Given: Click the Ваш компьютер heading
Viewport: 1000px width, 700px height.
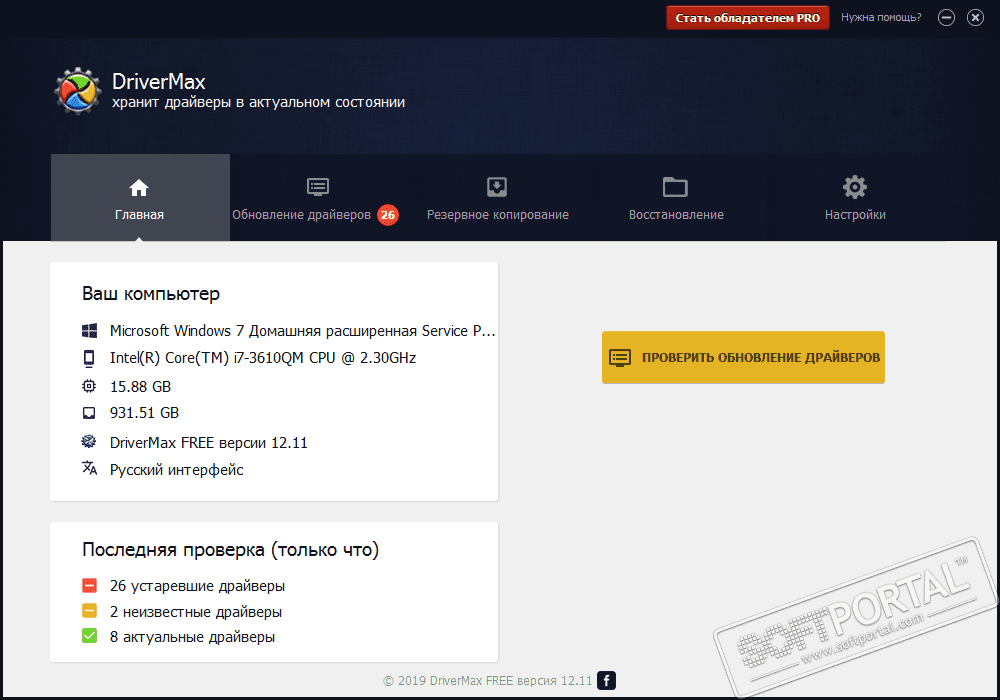Looking at the screenshot, I should click(151, 294).
